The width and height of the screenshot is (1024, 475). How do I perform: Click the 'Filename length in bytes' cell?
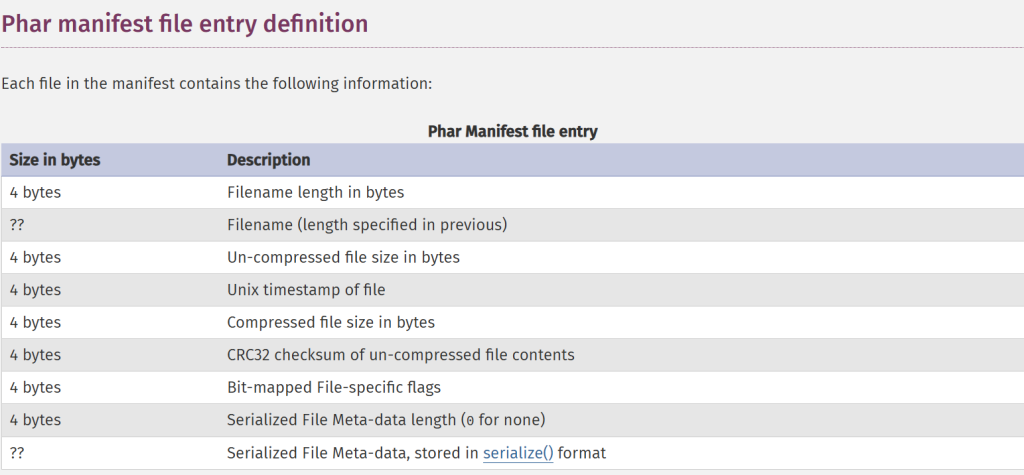(x=315, y=192)
